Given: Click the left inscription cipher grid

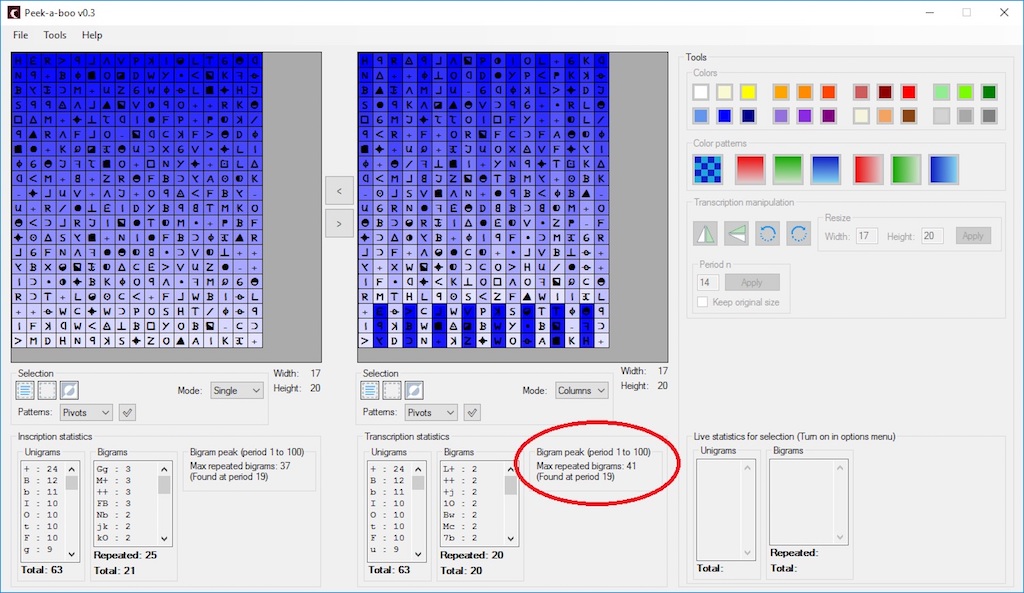Looking at the screenshot, I should pos(137,200).
